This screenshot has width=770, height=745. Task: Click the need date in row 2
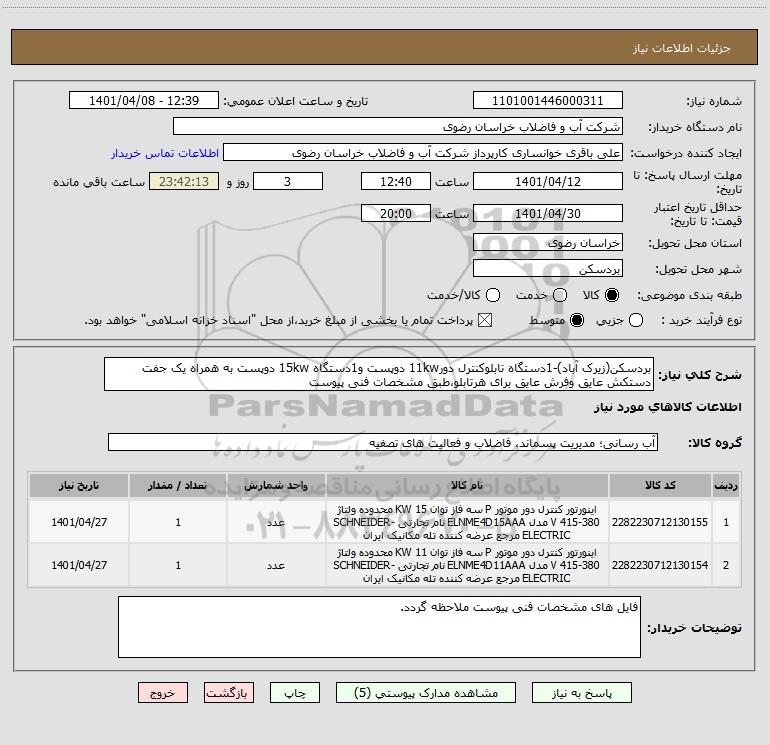[79, 565]
